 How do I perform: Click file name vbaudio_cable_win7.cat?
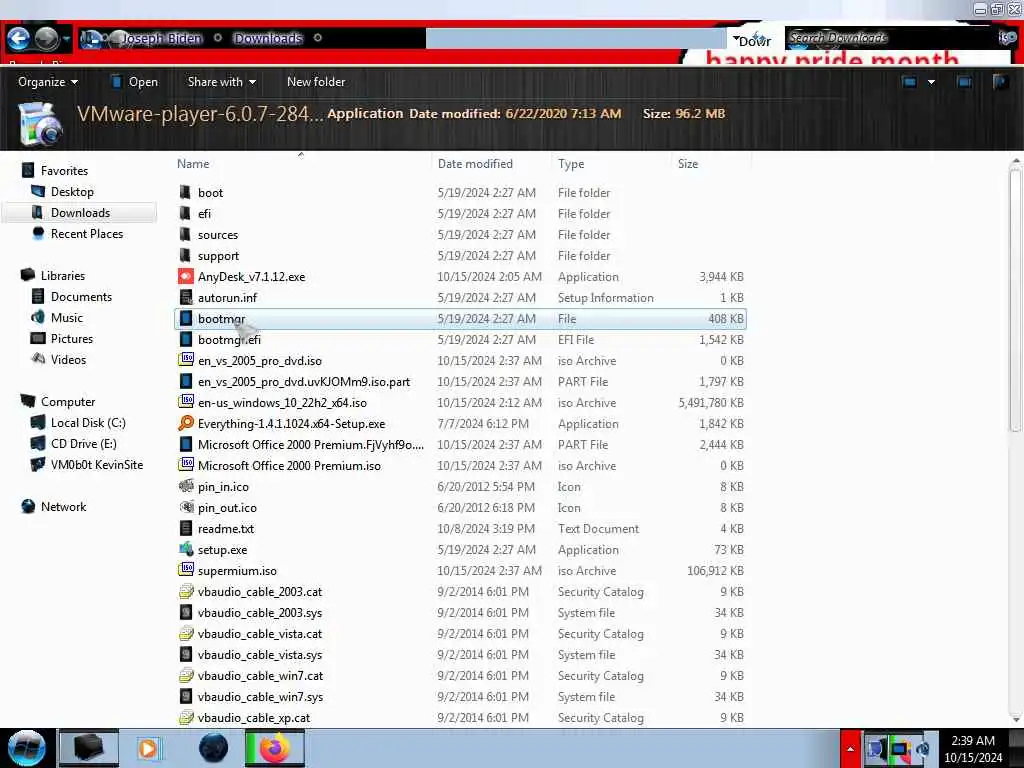(261, 675)
